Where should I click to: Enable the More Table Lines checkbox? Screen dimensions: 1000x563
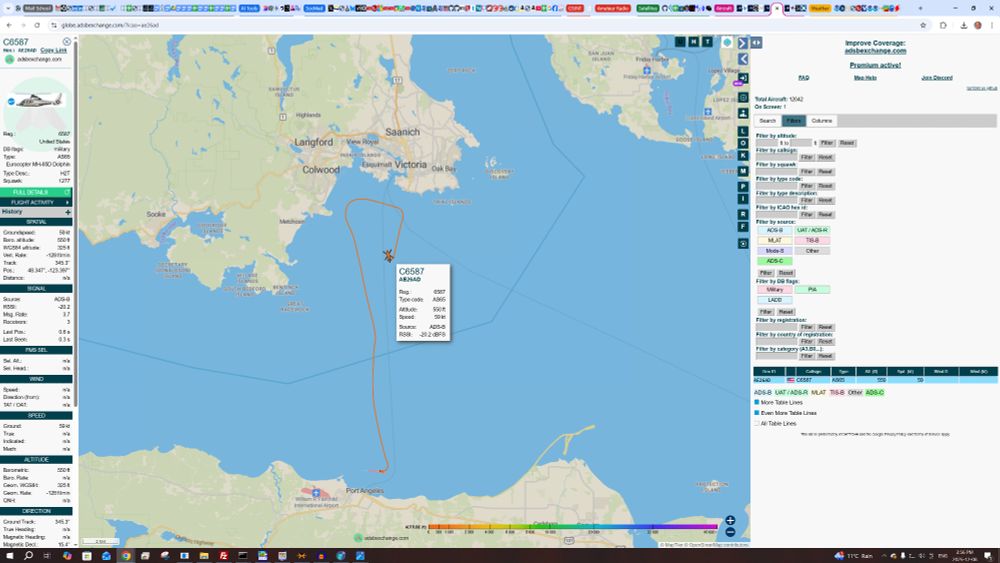pyautogui.click(x=757, y=402)
